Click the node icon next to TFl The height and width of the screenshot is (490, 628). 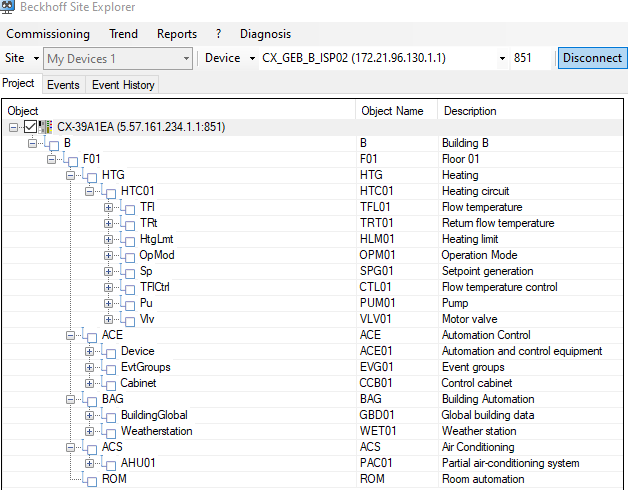click(128, 208)
